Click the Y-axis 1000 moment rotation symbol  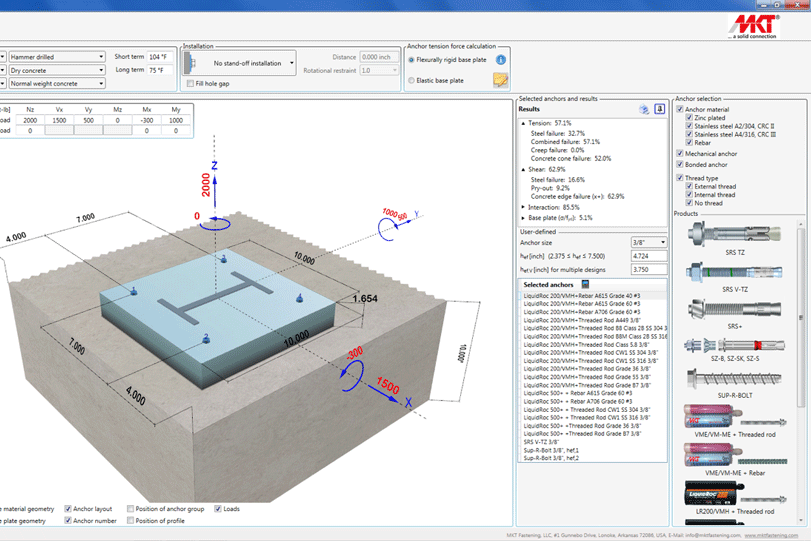coord(387,229)
